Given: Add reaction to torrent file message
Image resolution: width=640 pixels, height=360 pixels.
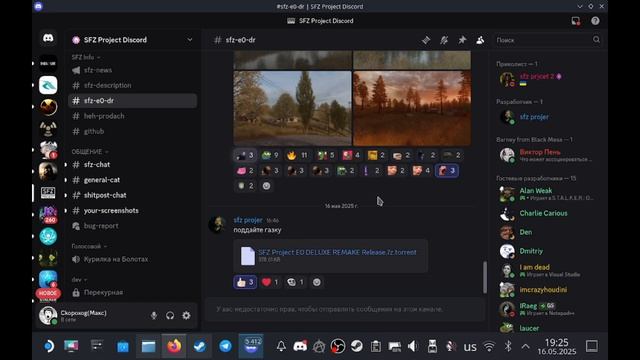Looking at the screenshot, I should coord(317,282).
